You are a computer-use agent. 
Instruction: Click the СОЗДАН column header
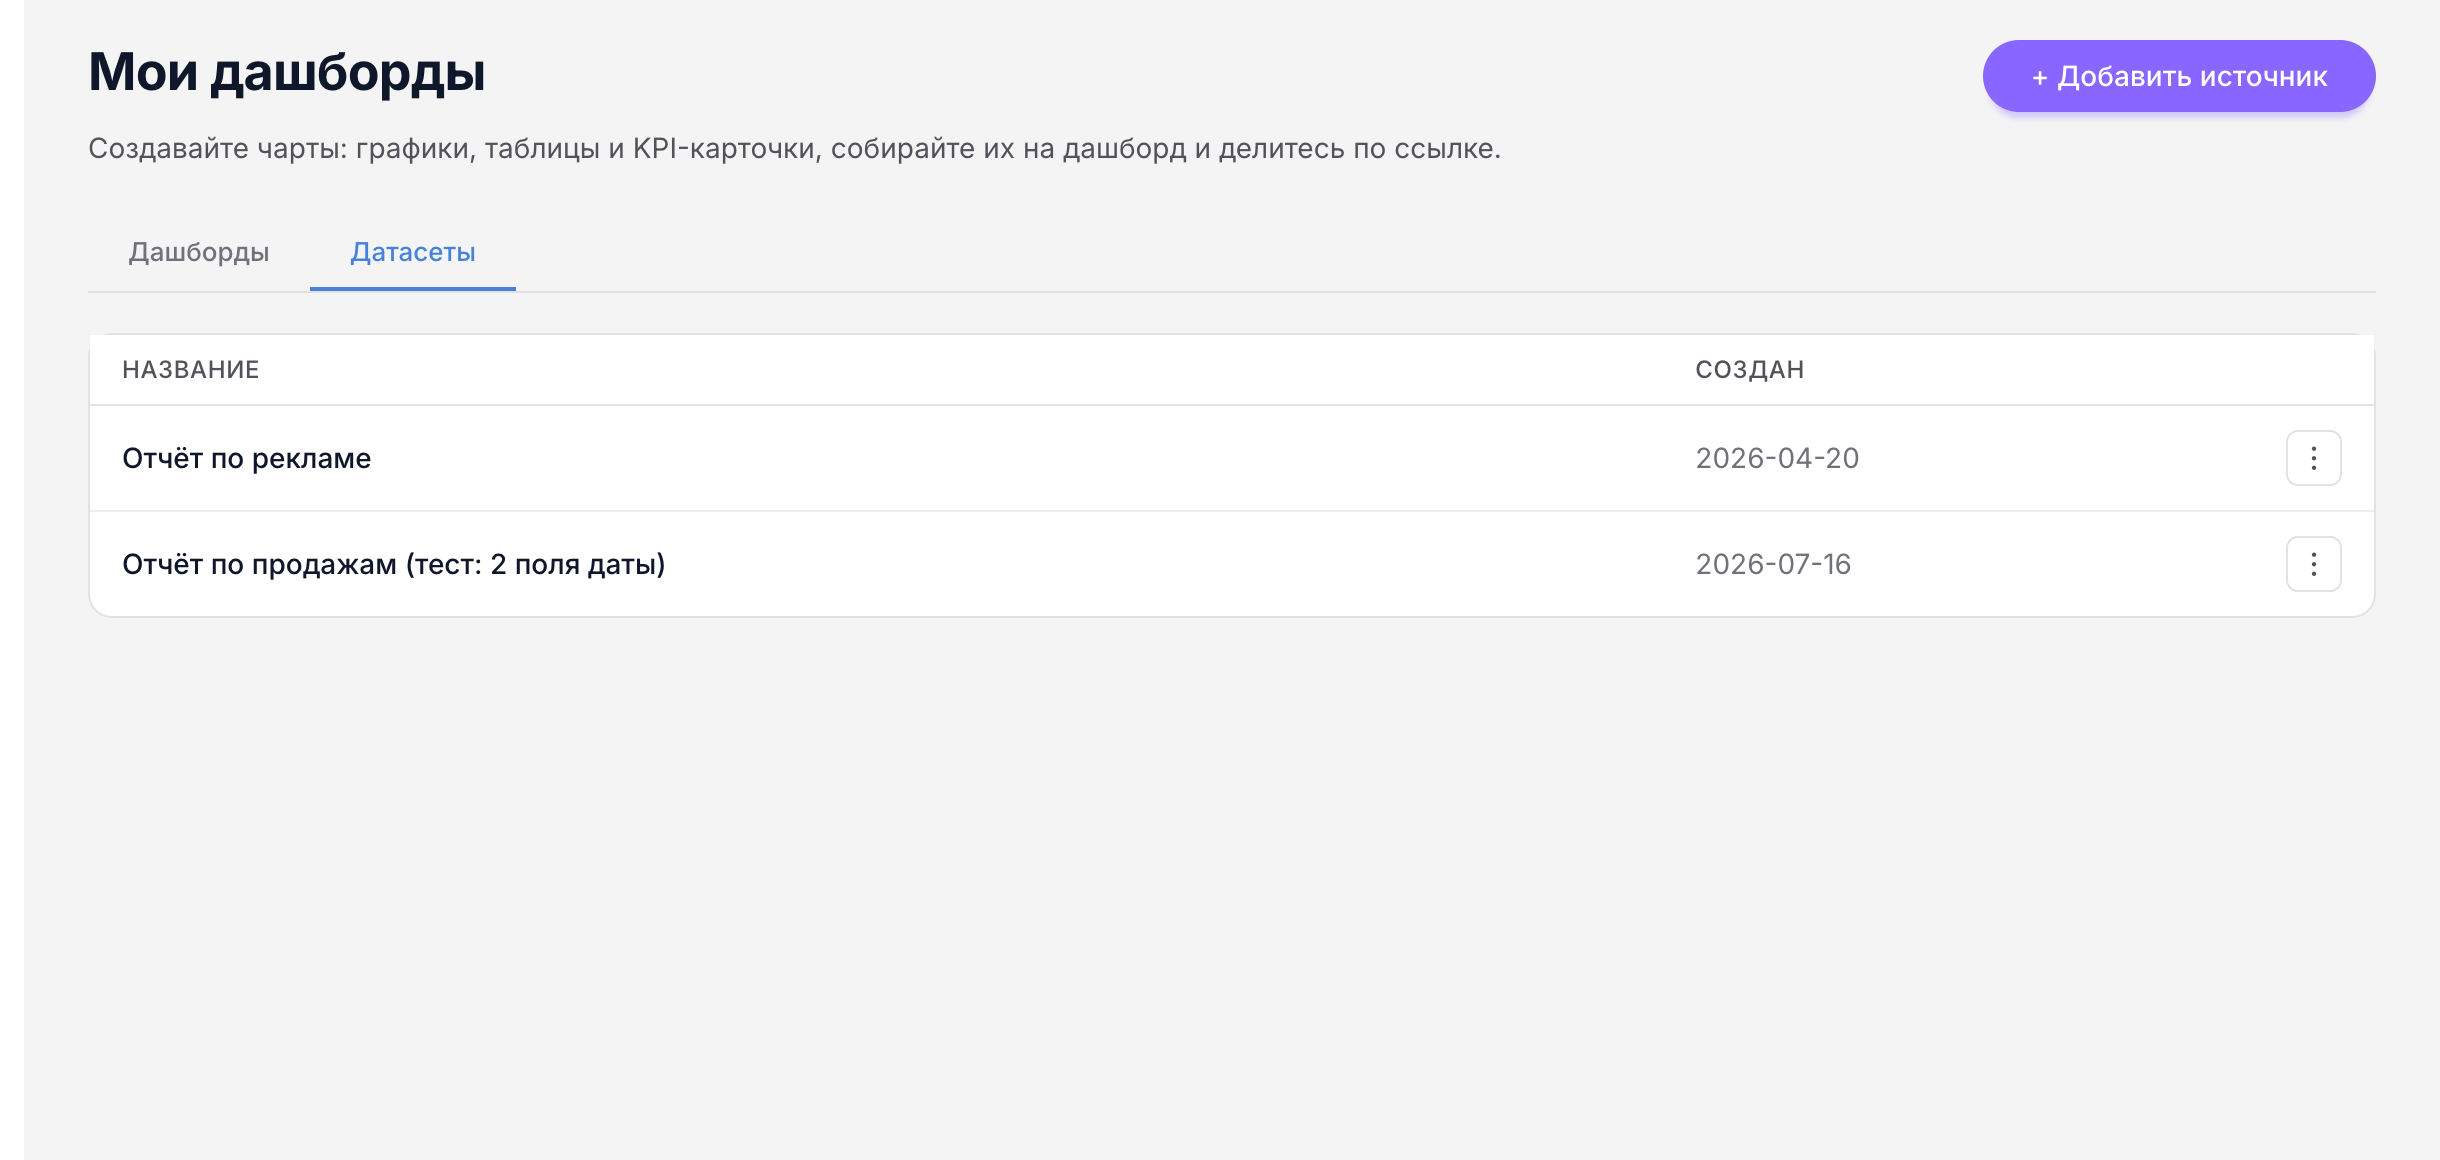pyautogui.click(x=1750, y=370)
